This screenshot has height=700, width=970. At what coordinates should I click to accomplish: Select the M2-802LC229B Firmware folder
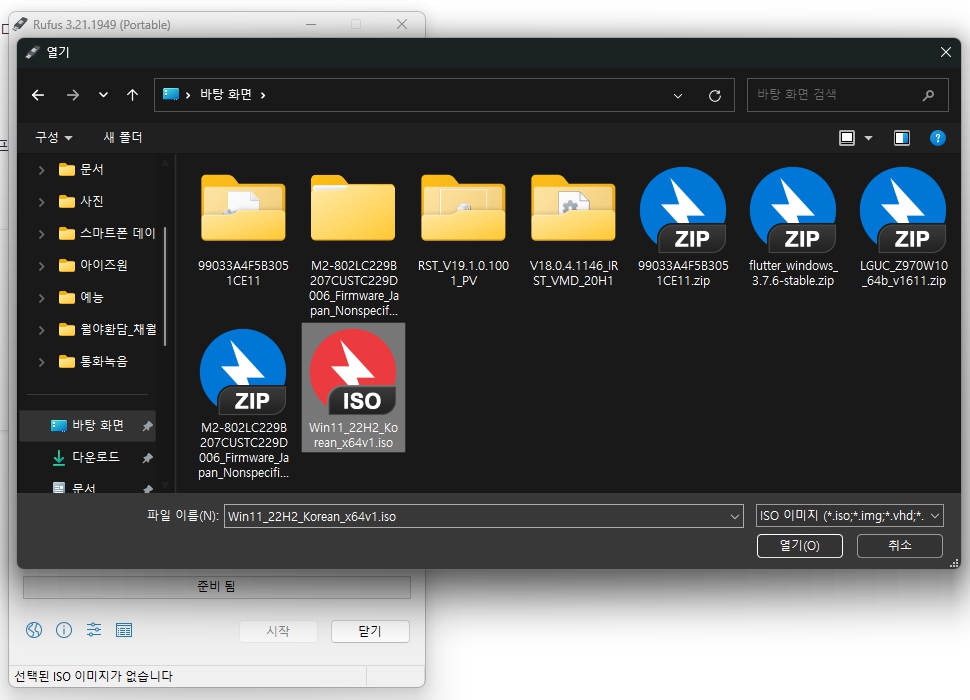pos(353,244)
